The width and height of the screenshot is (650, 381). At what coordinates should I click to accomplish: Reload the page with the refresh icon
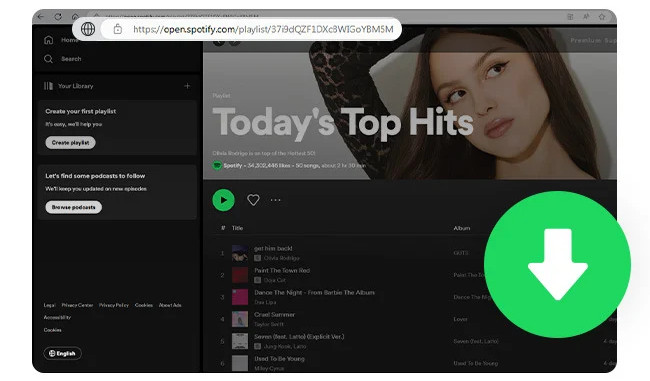[x=58, y=17]
